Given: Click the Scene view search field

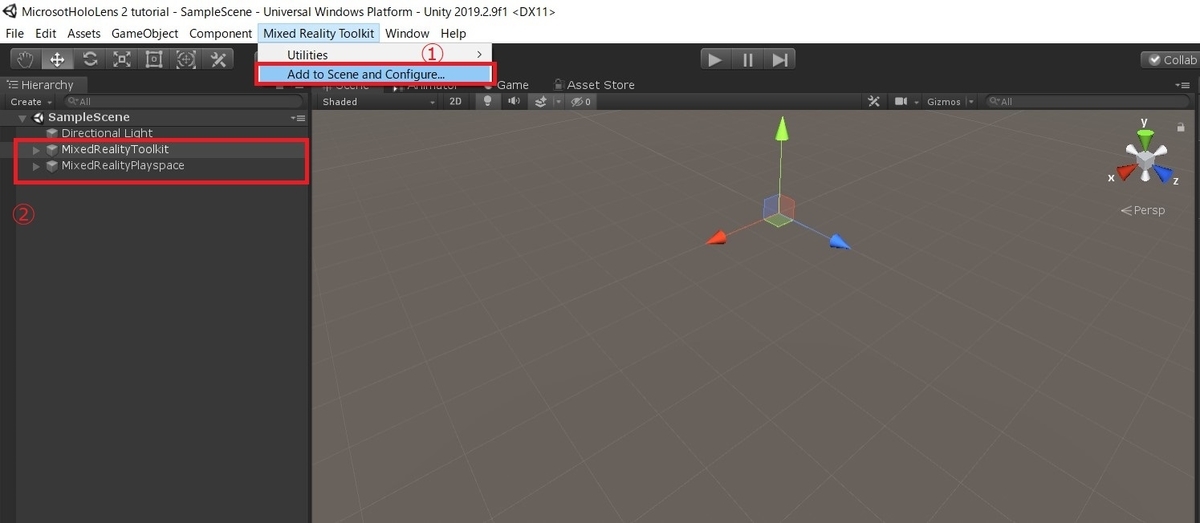Looking at the screenshot, I should (1090, 102).
